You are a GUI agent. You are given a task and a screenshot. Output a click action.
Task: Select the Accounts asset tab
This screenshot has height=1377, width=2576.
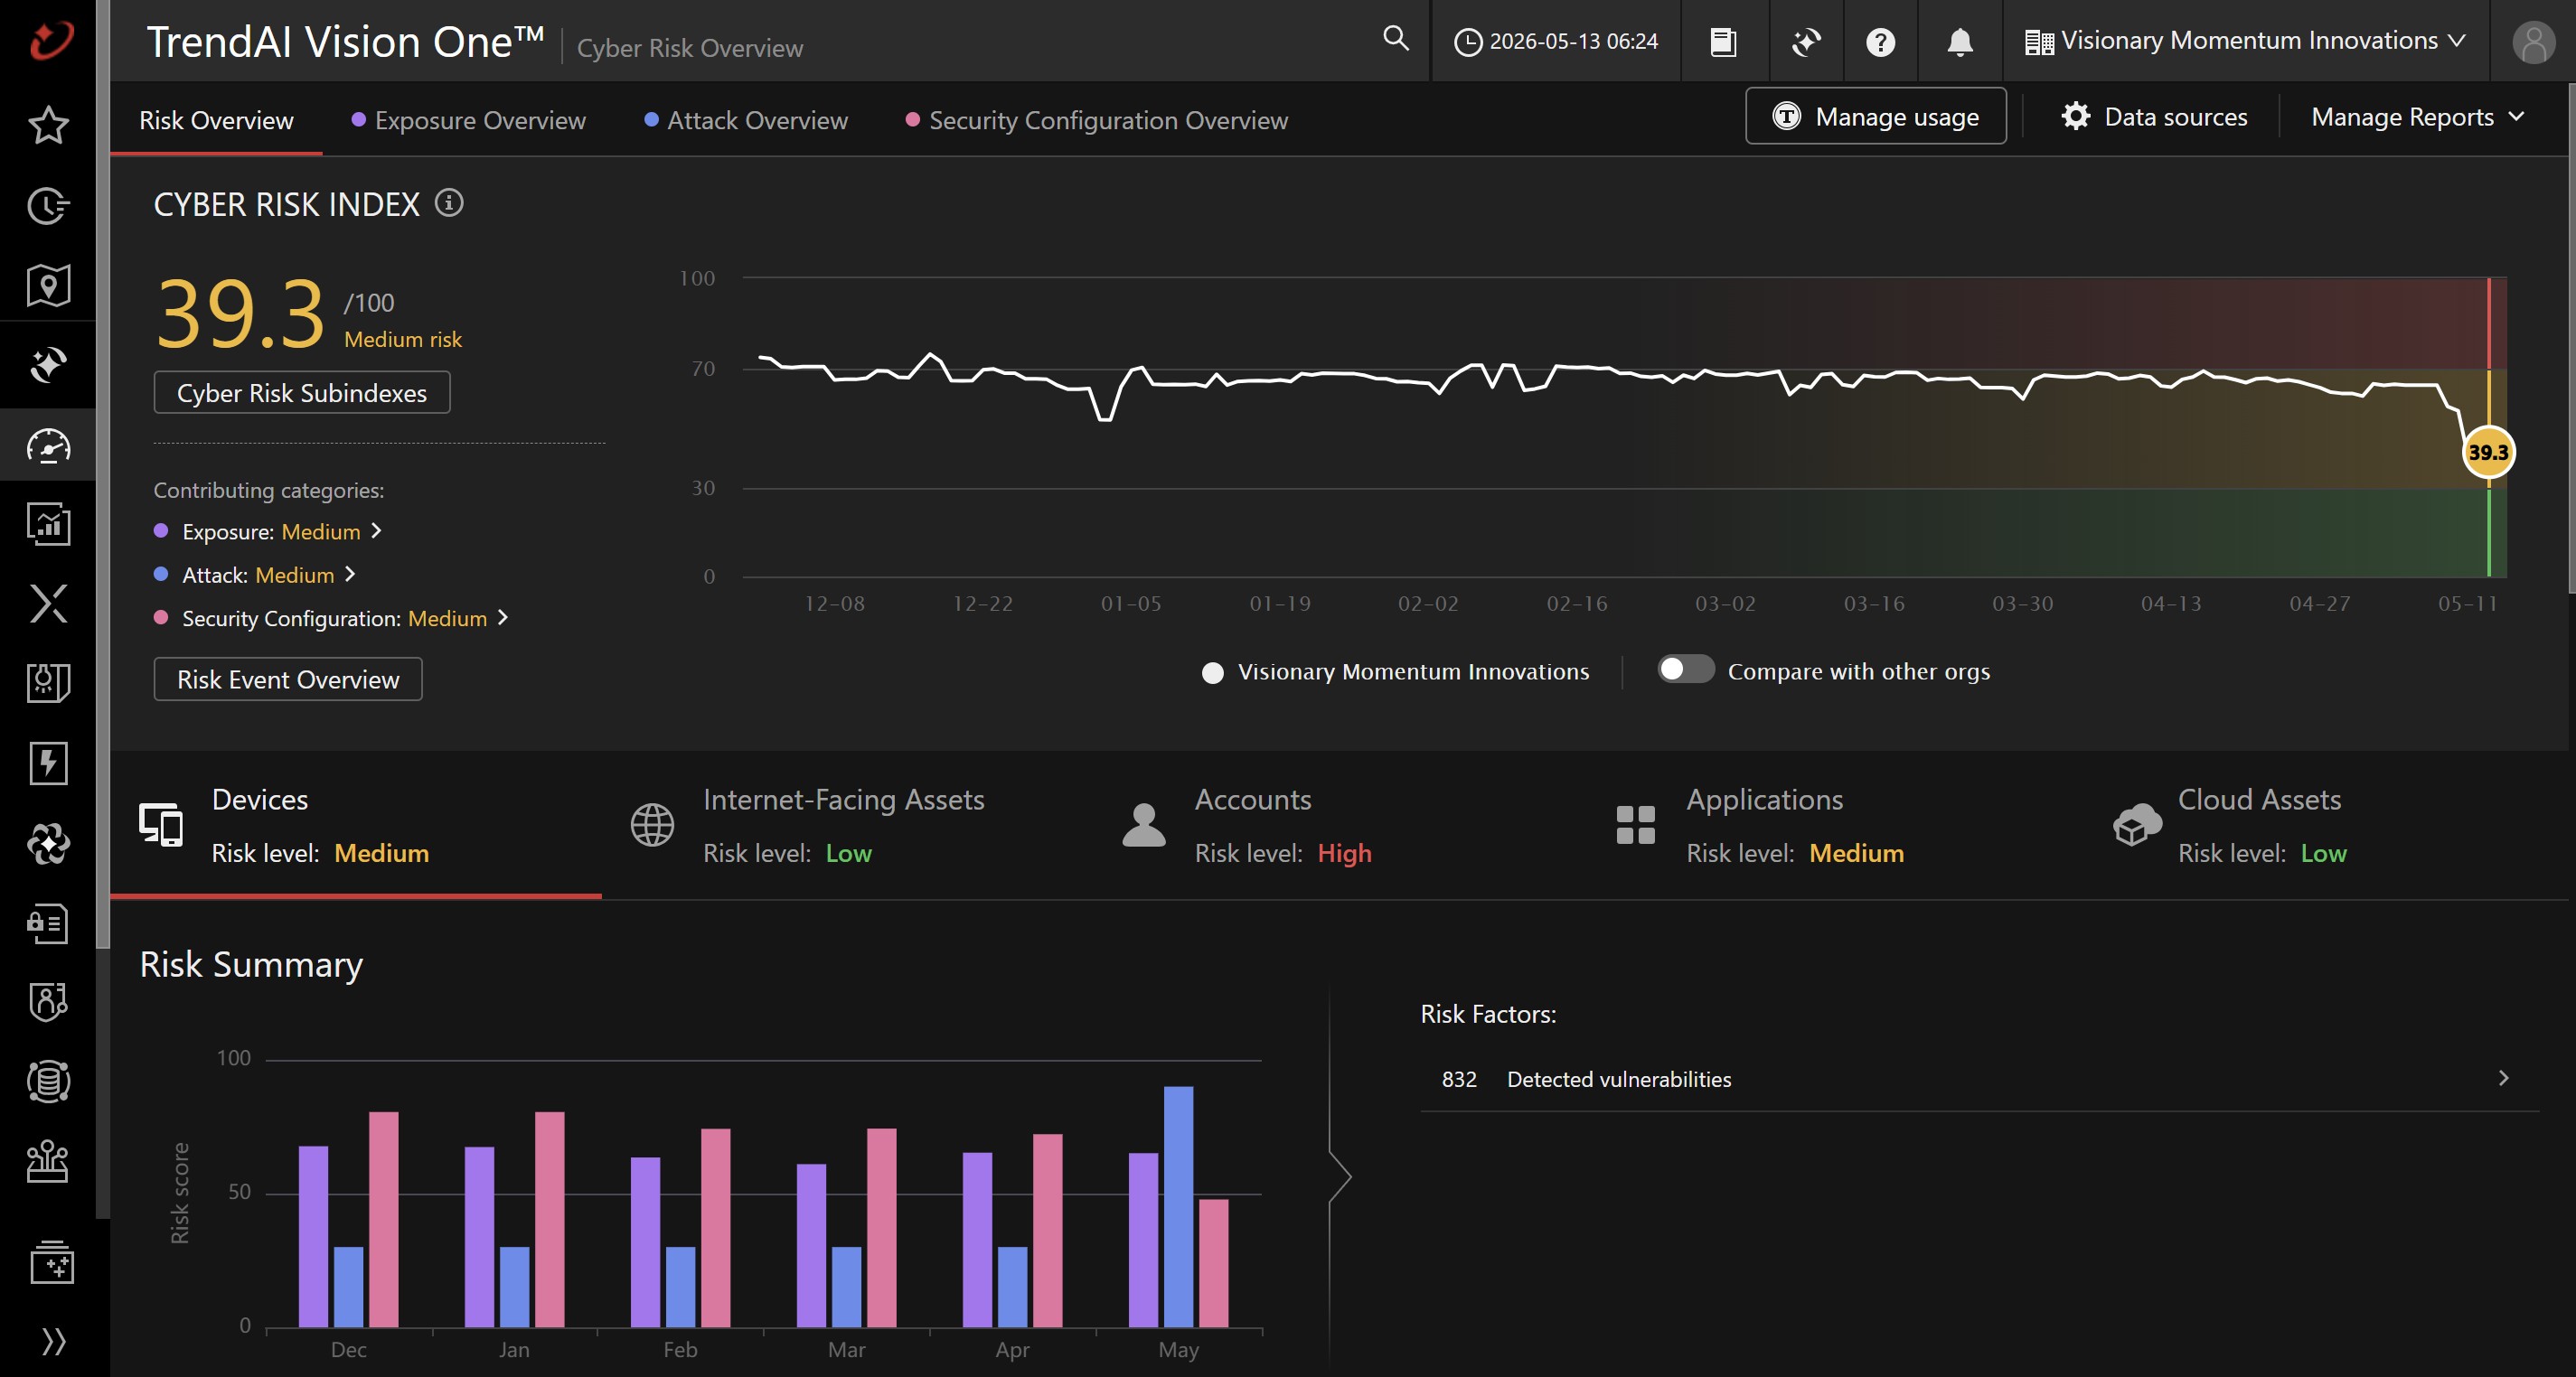click(1339, 825)
